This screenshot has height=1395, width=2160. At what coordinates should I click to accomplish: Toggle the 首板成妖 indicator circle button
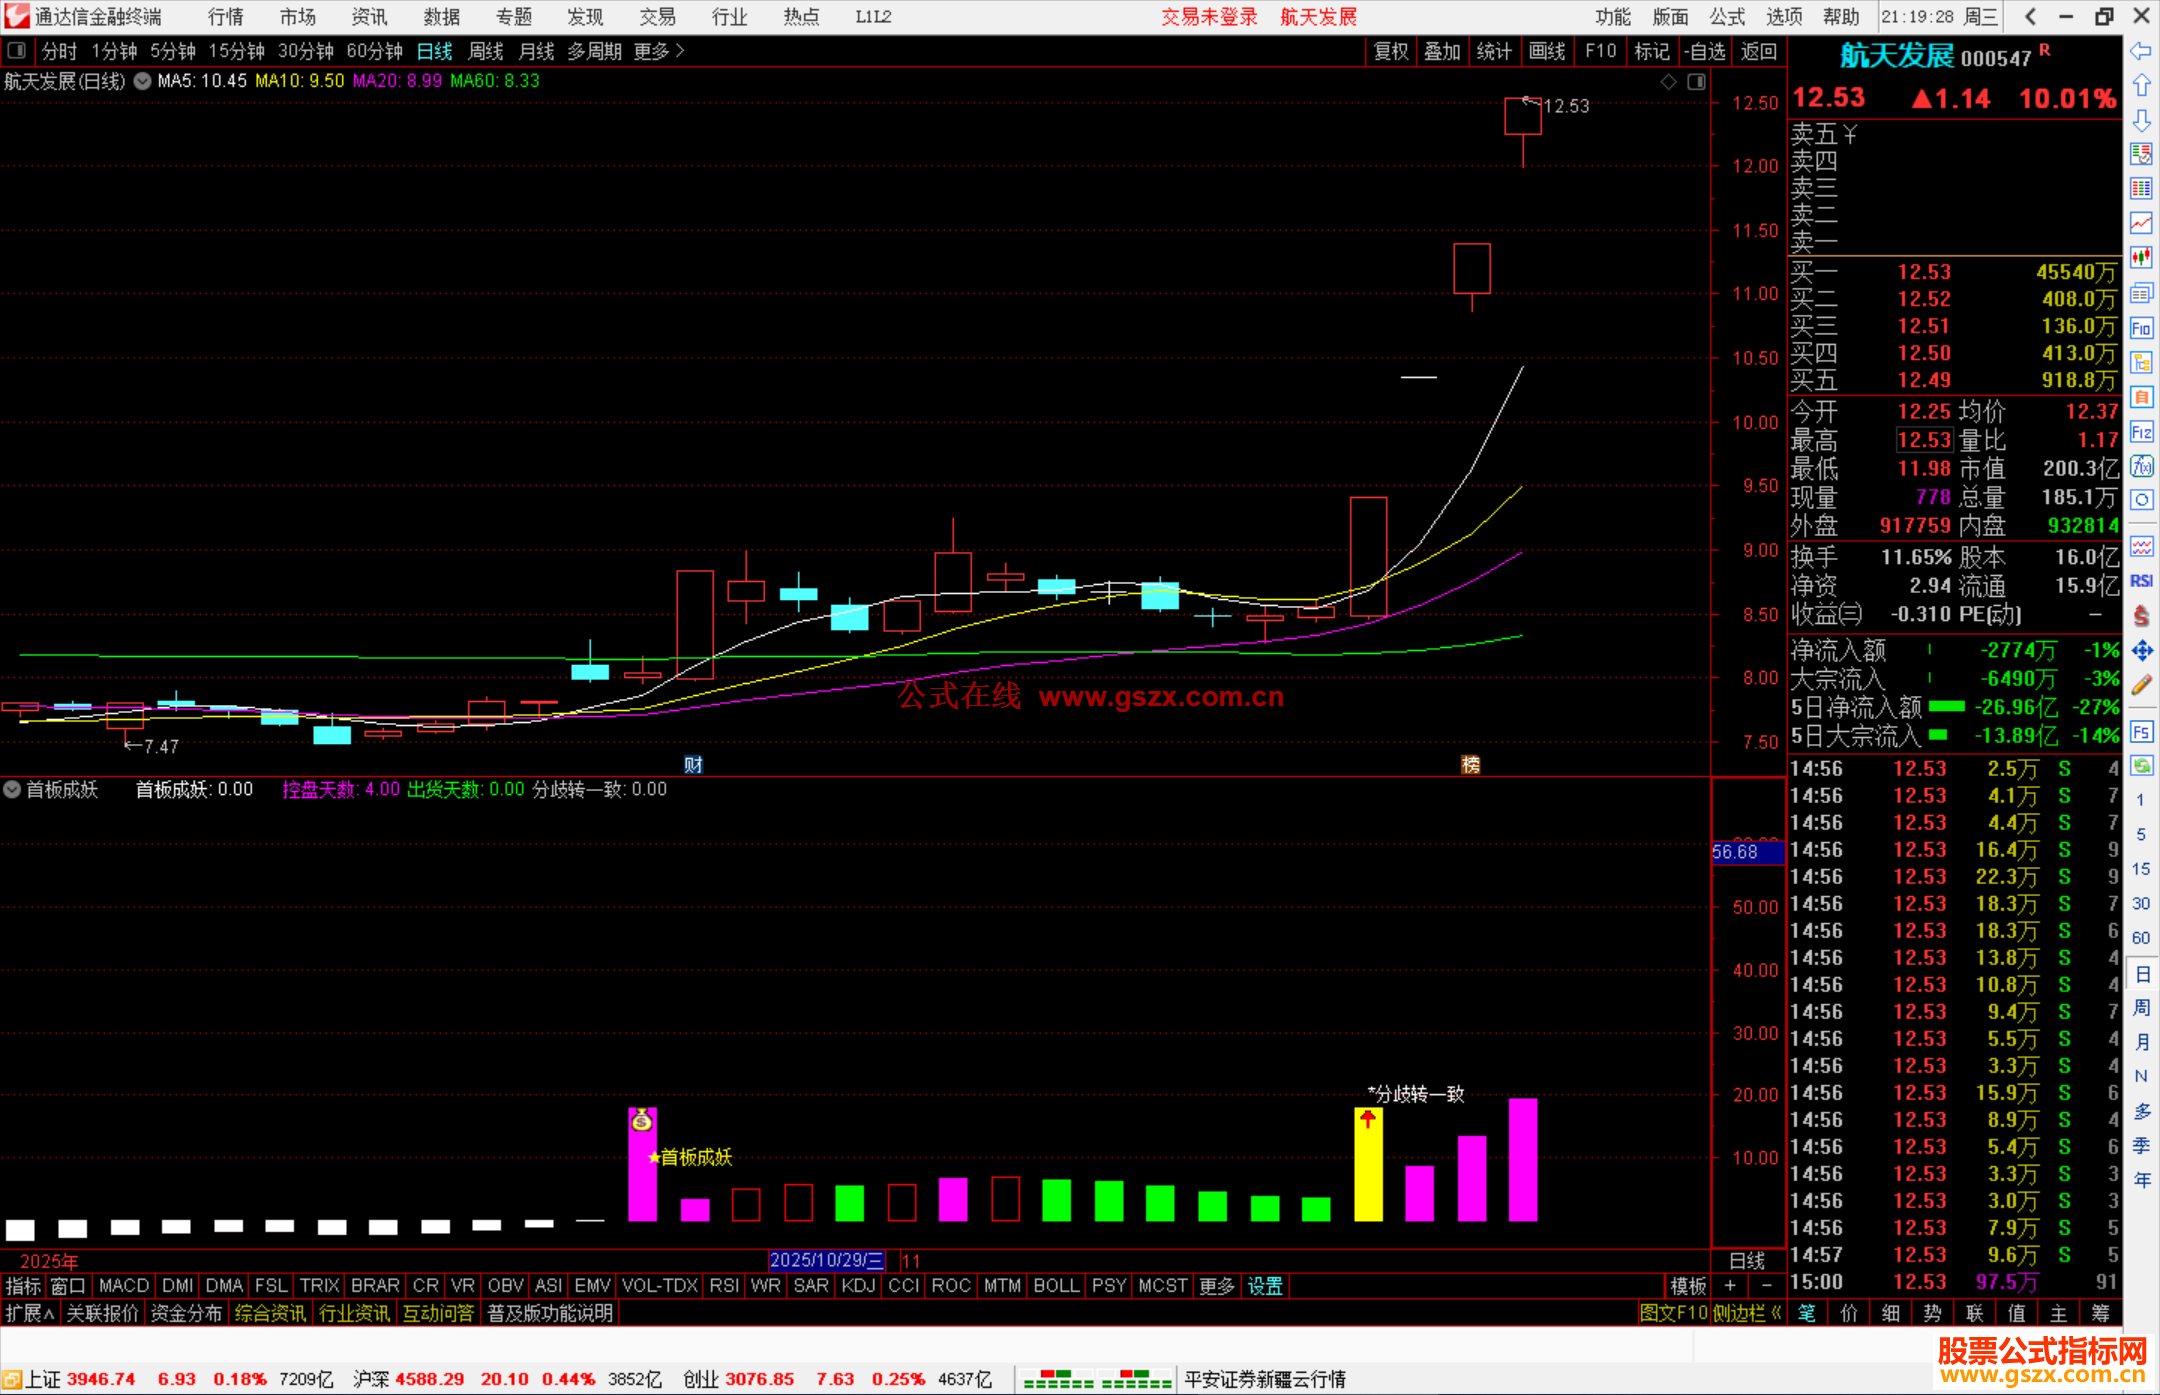pyautogui.click(x=12, y=789)
